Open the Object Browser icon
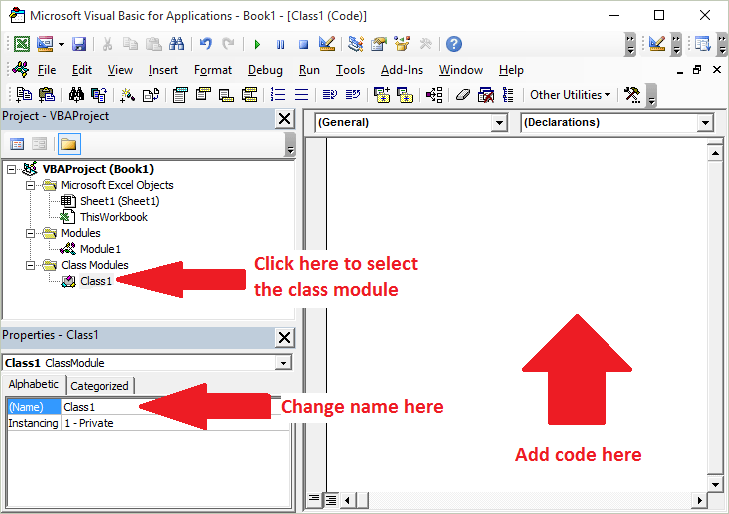 coord(402,44)
